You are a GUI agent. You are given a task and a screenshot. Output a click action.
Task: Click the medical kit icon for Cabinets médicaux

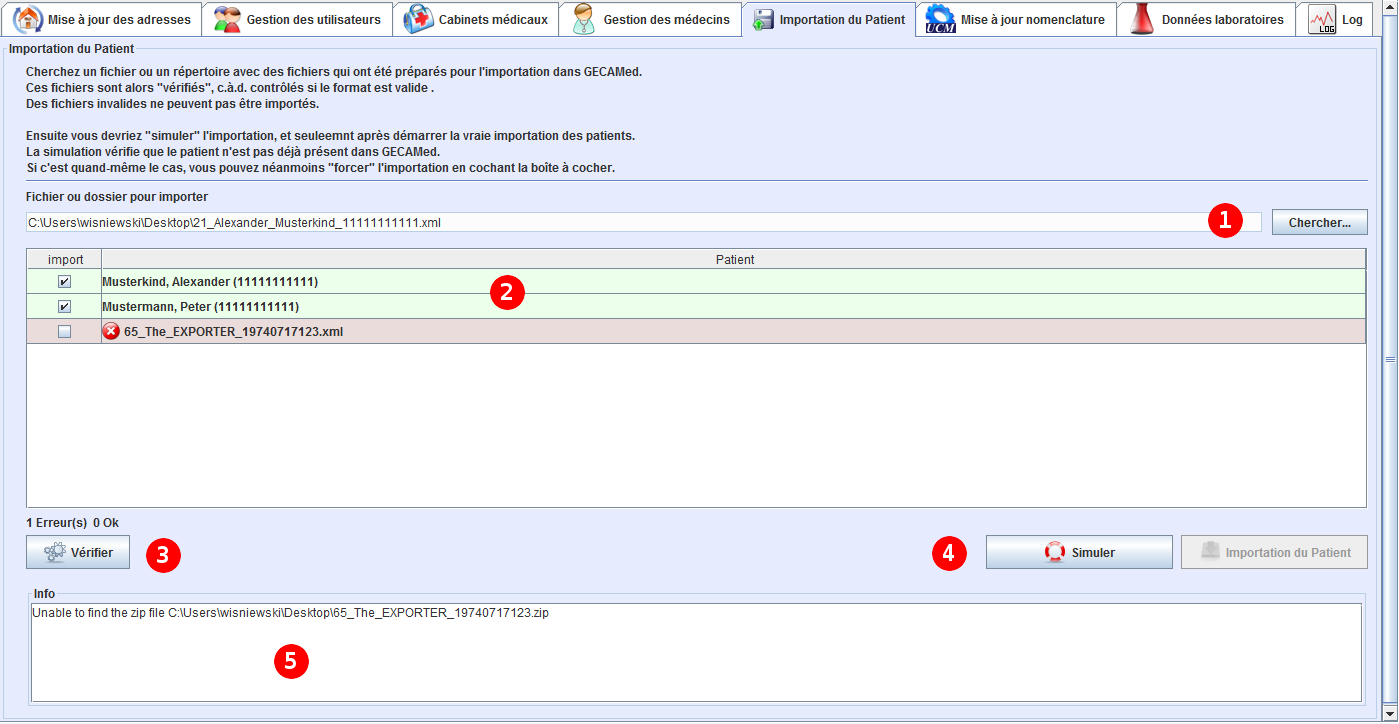pyautogui.click(x=418, y=19)
